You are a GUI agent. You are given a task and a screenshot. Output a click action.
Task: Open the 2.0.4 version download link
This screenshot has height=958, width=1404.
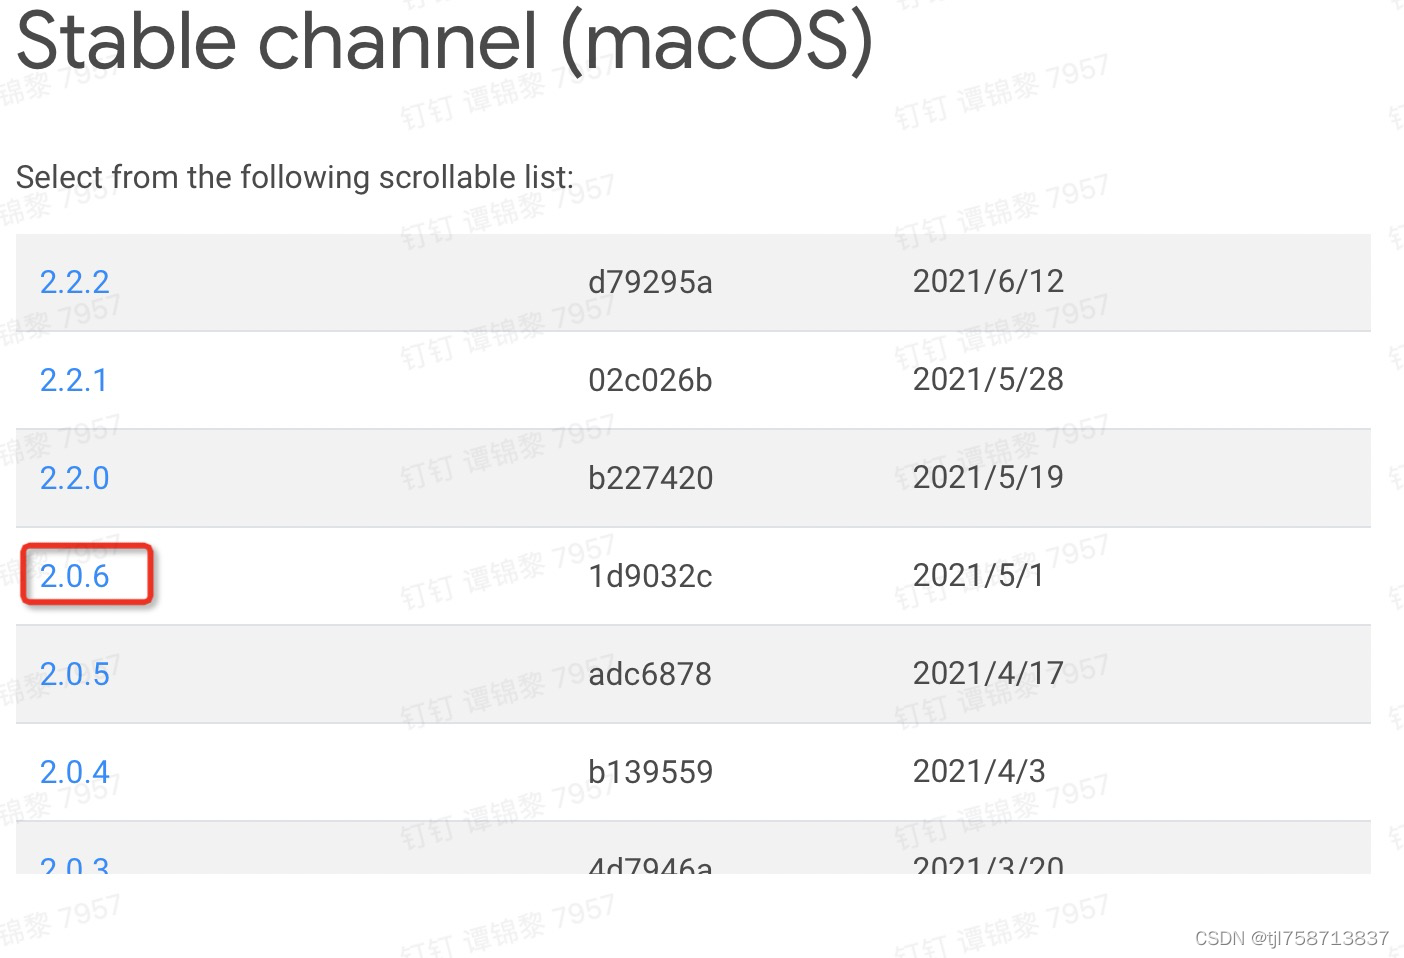point(74,772)
